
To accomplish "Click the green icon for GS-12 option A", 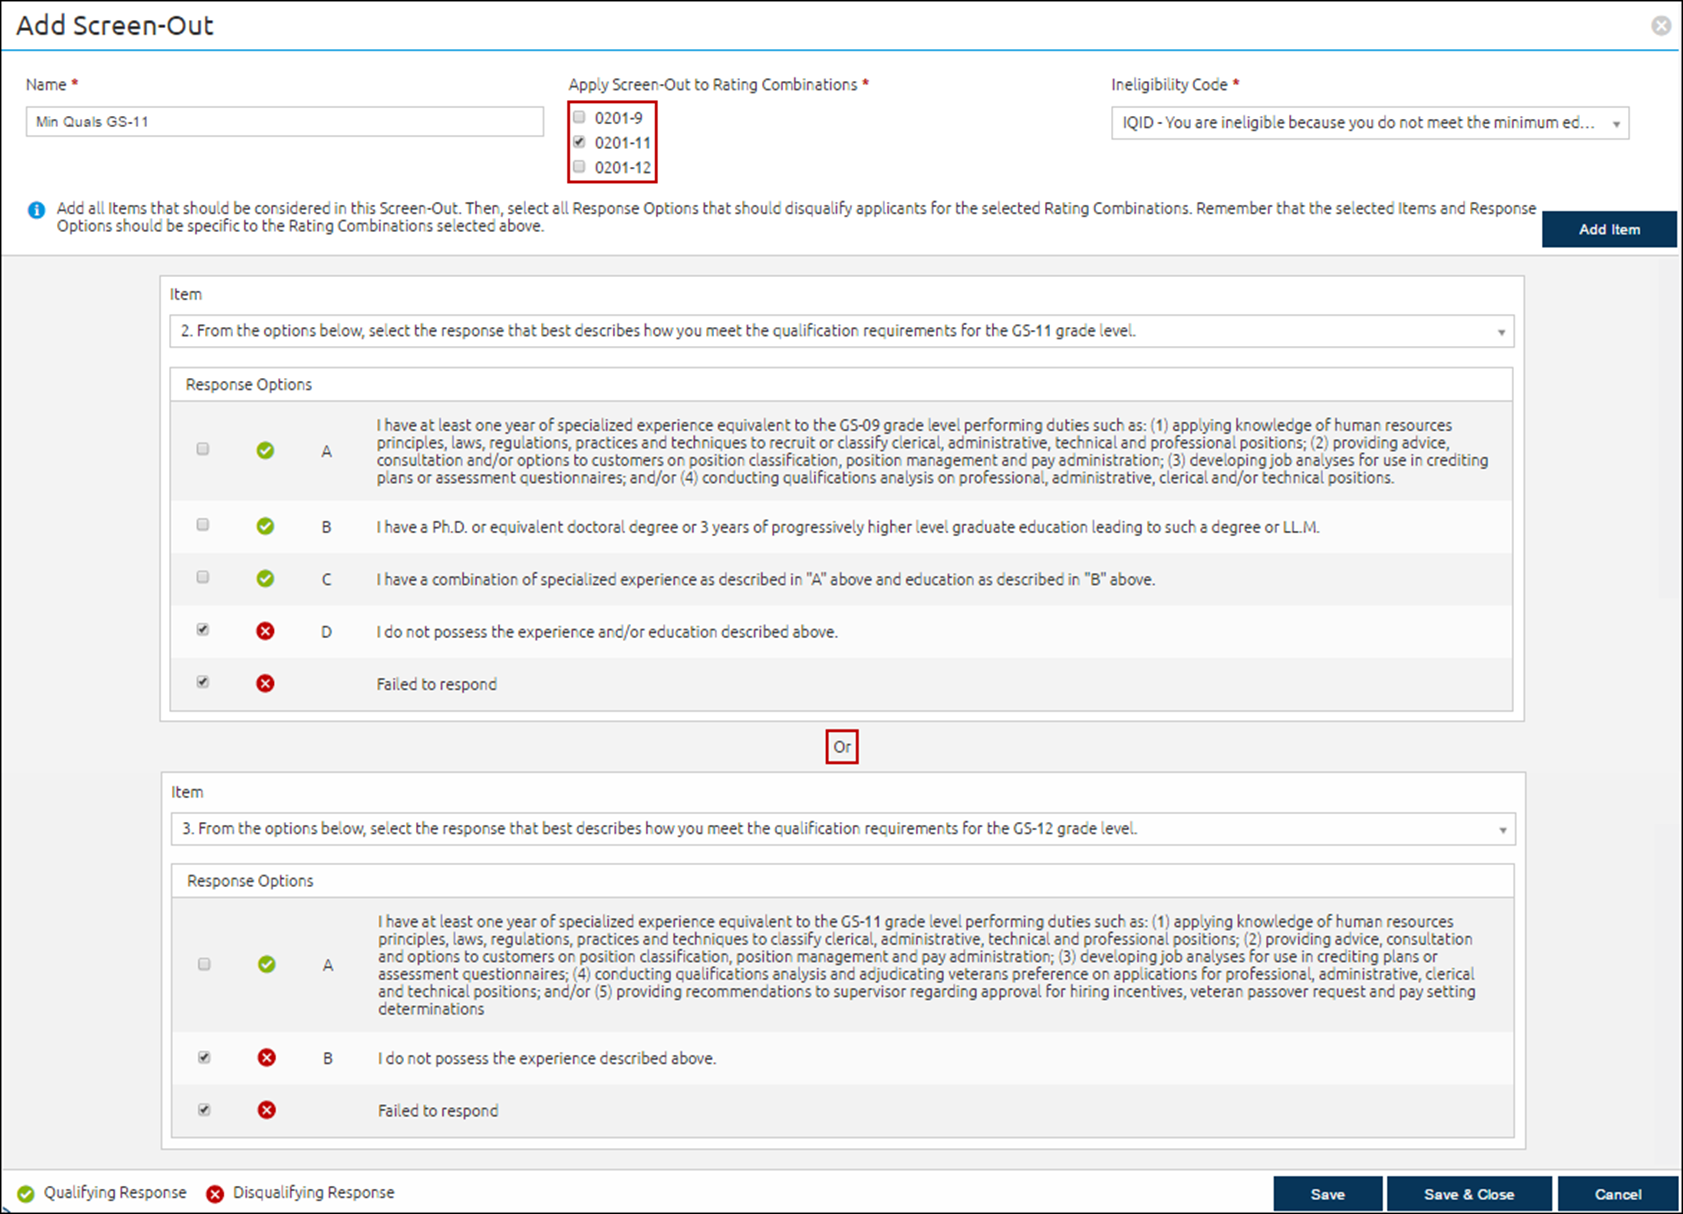I will pos(266,964).
